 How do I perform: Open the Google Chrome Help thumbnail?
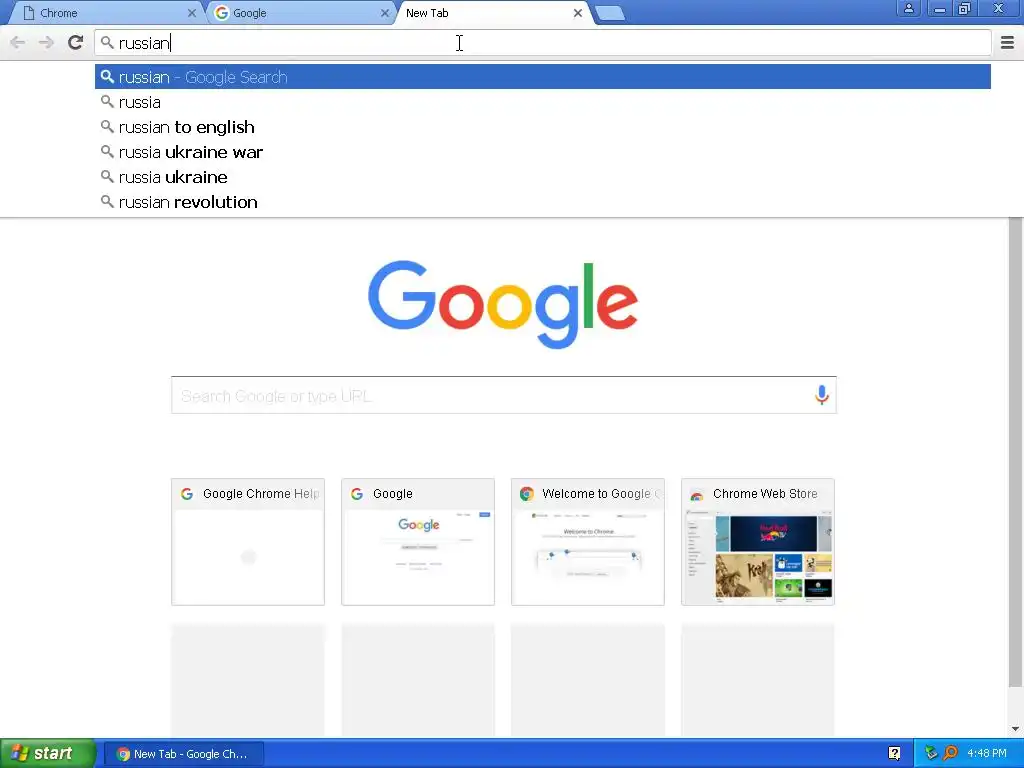tap(248, 542)
